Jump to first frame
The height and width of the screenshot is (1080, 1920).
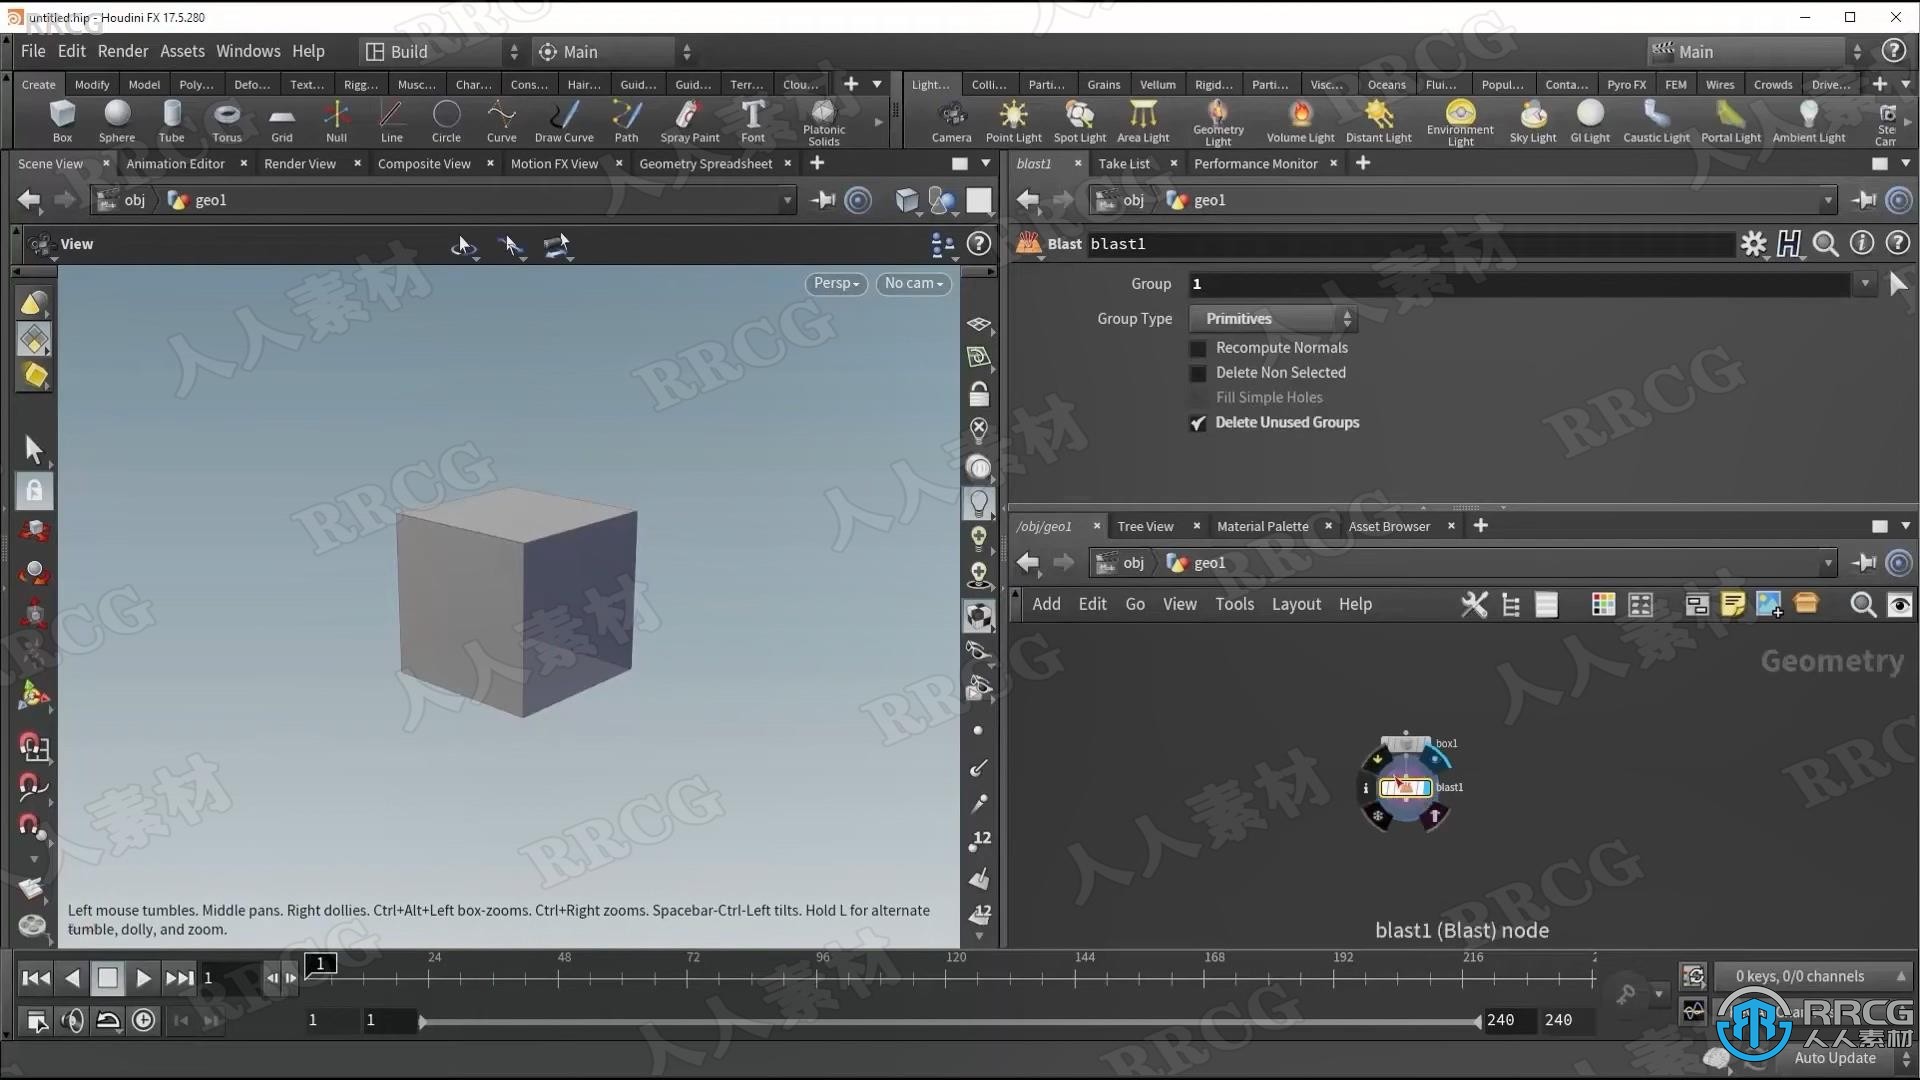coord(36,978)
